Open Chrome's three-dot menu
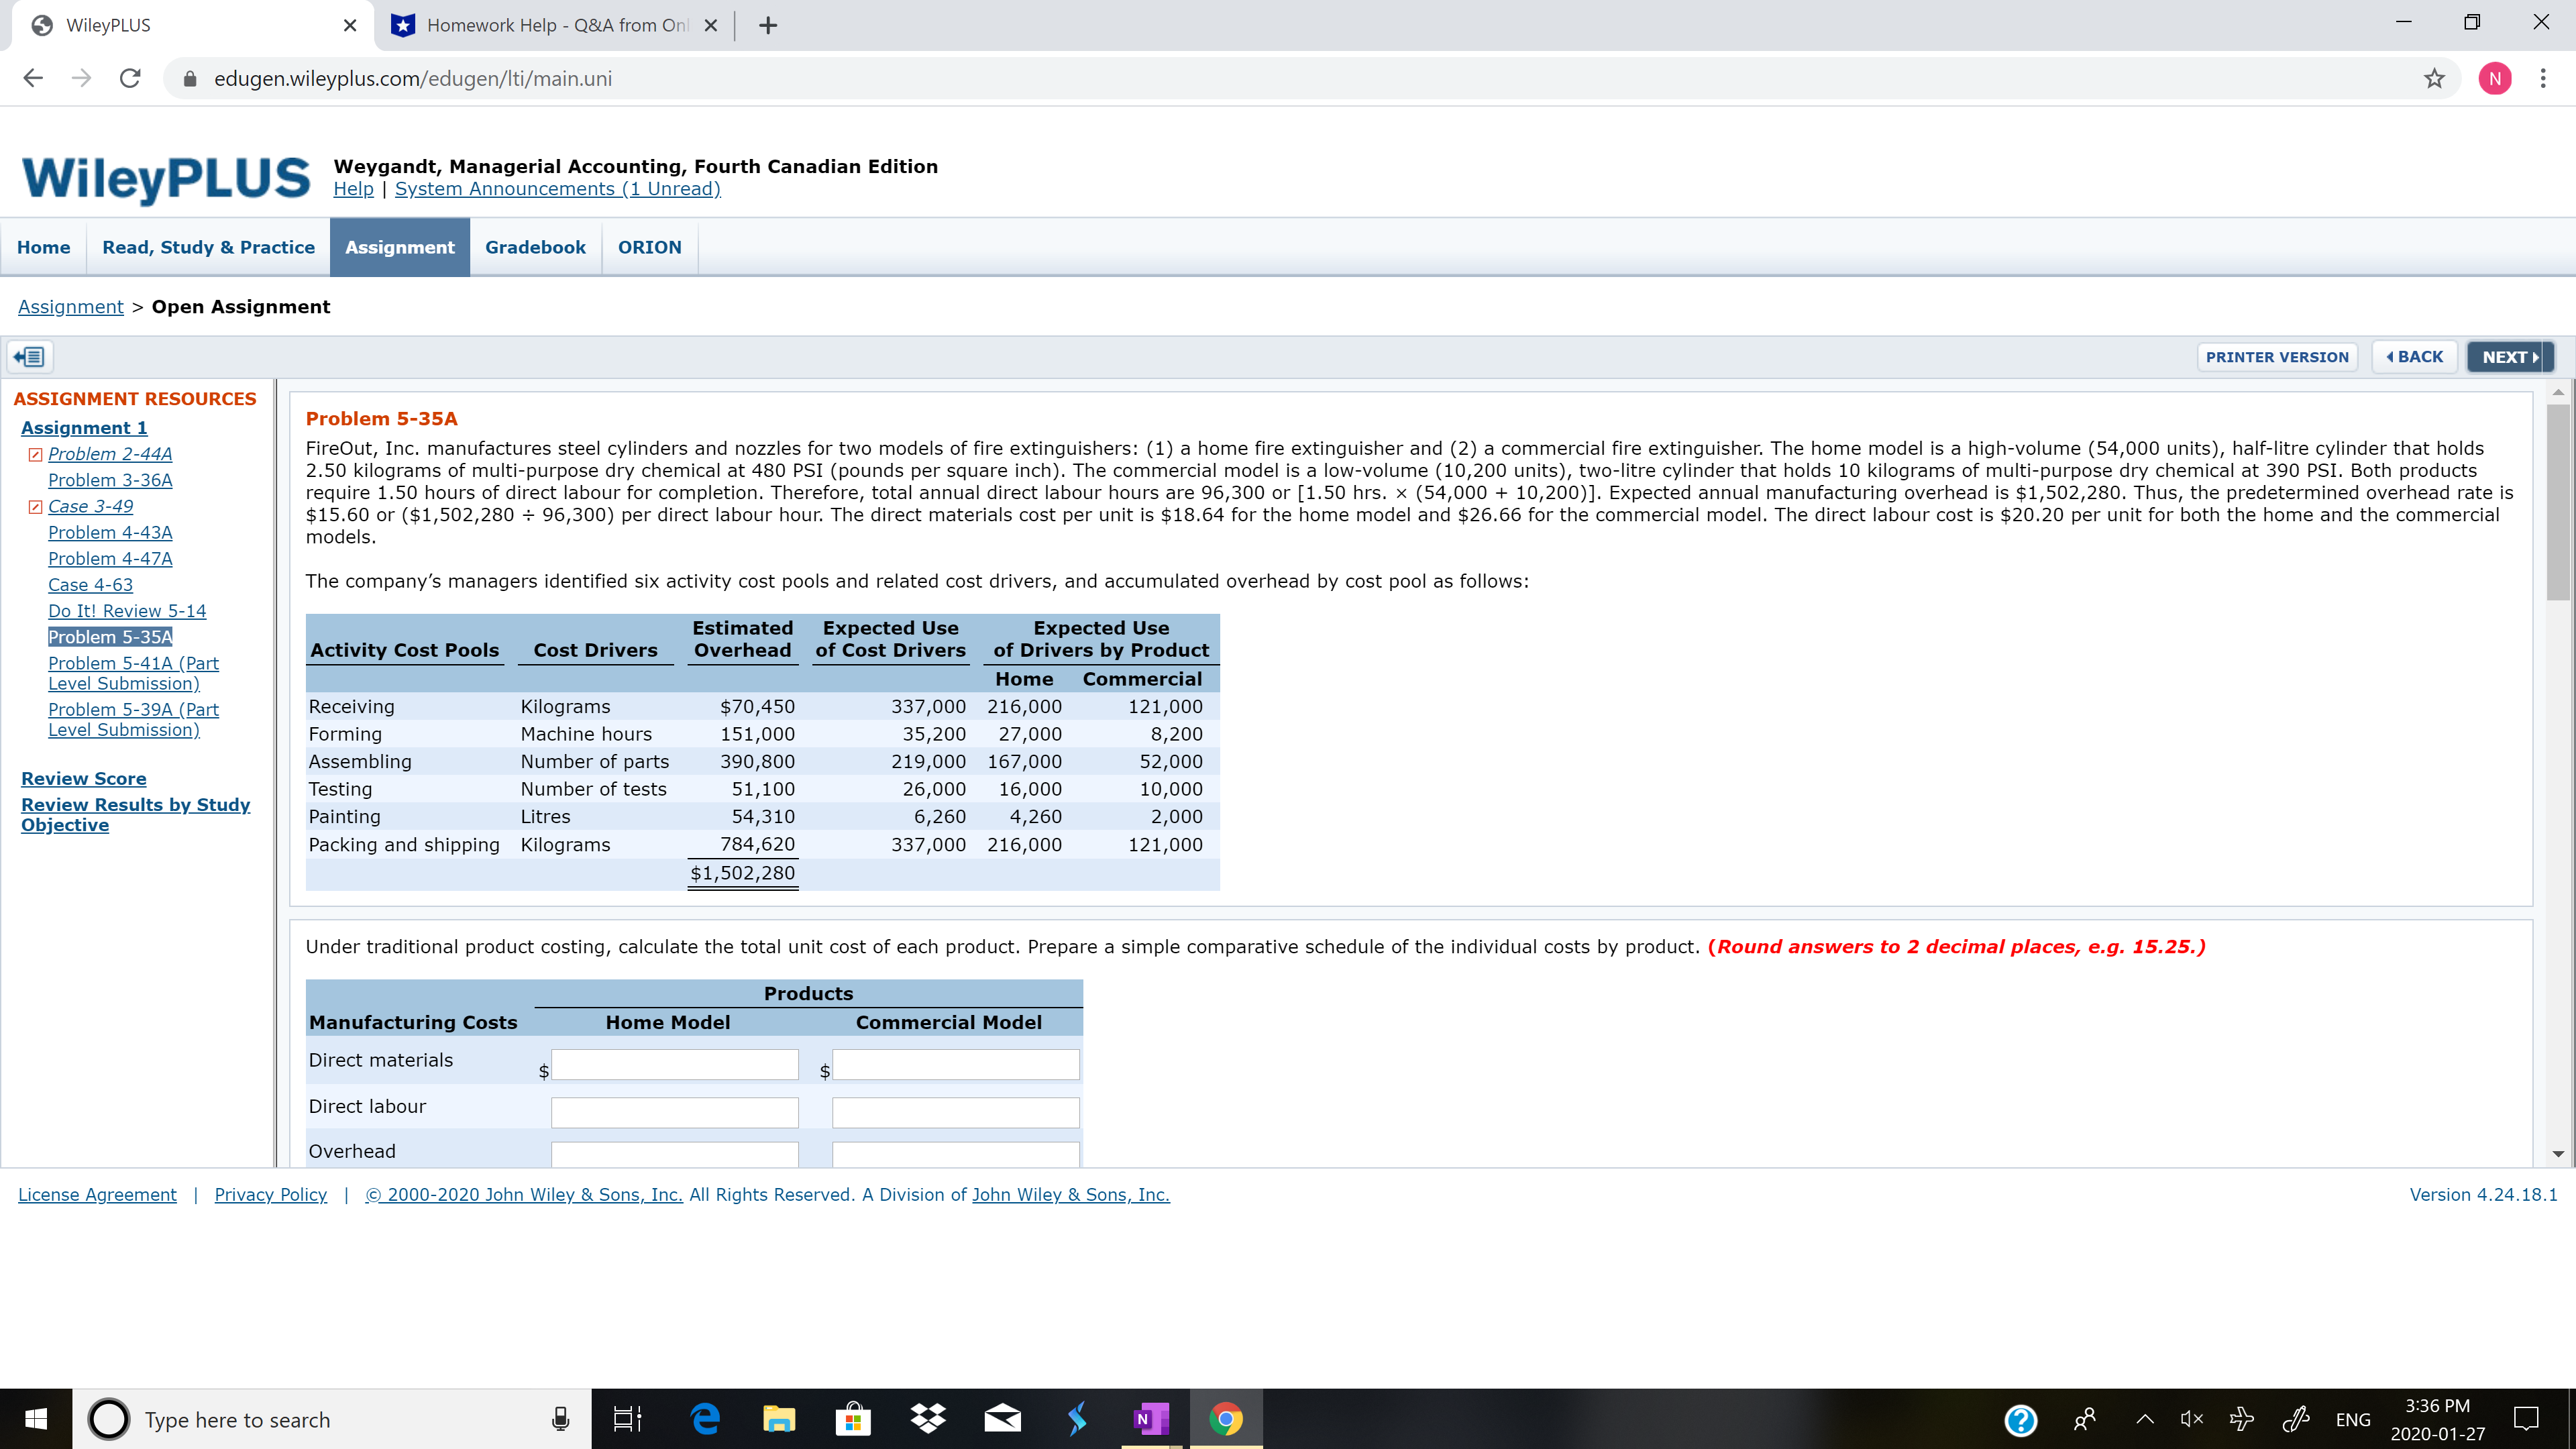 (x=2543, y=79)
